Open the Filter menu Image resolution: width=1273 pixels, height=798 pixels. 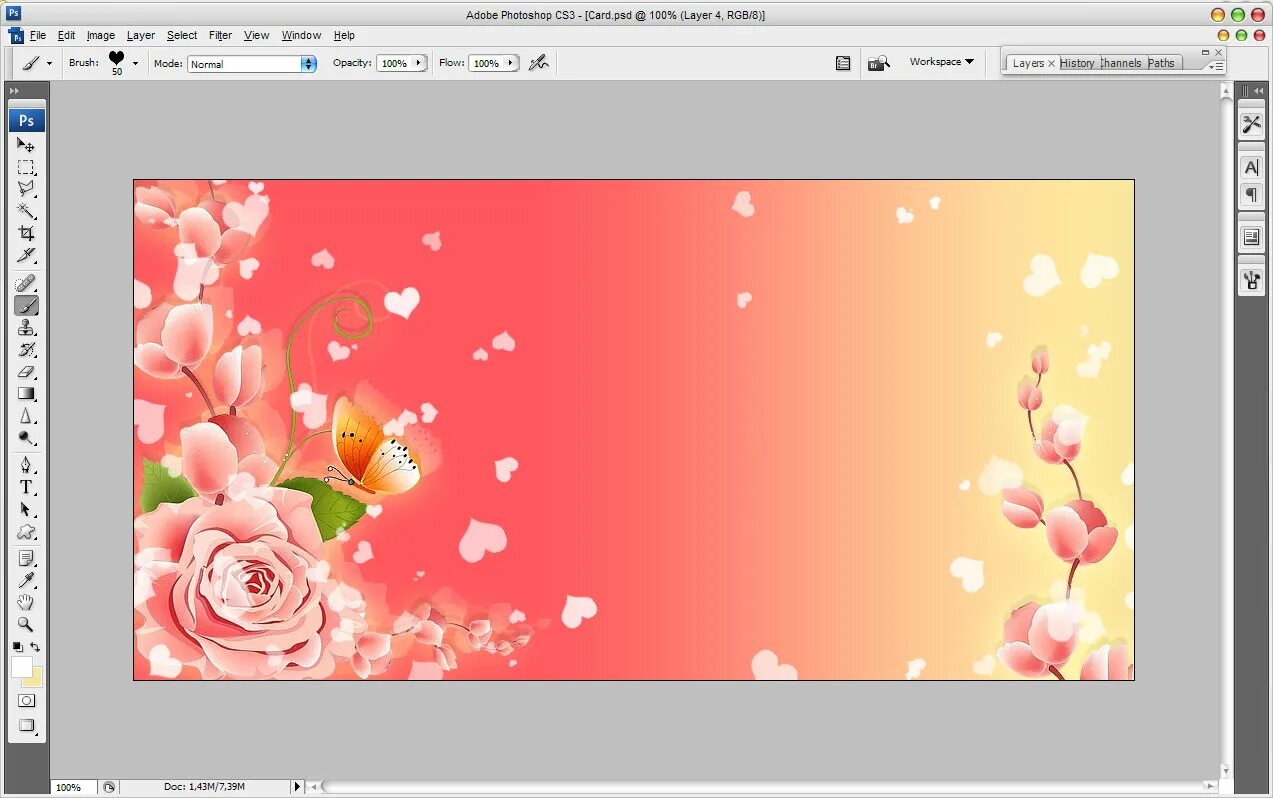tap(220, 35)
